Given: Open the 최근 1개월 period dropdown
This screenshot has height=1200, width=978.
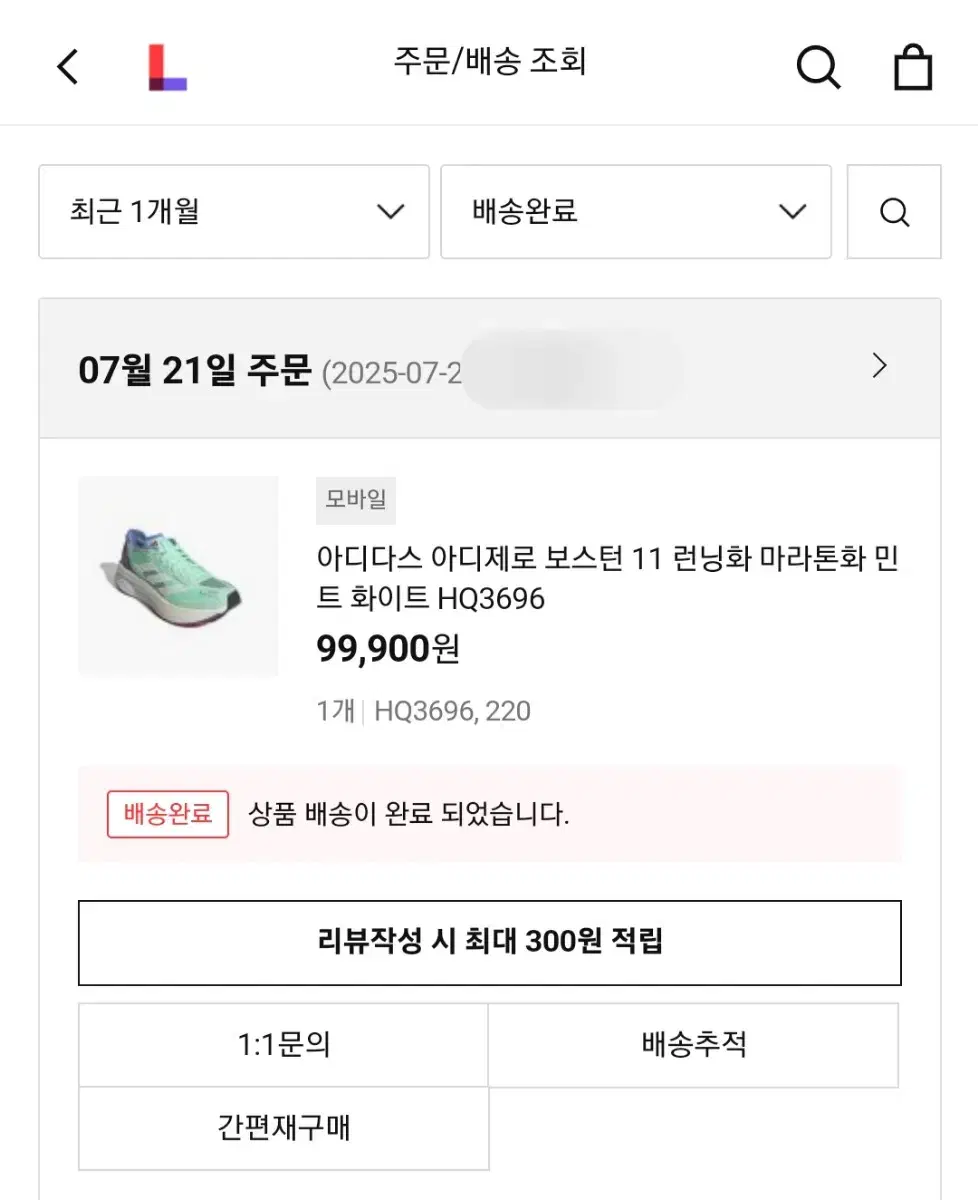Looking at the screenshot, I should (234, 212).
